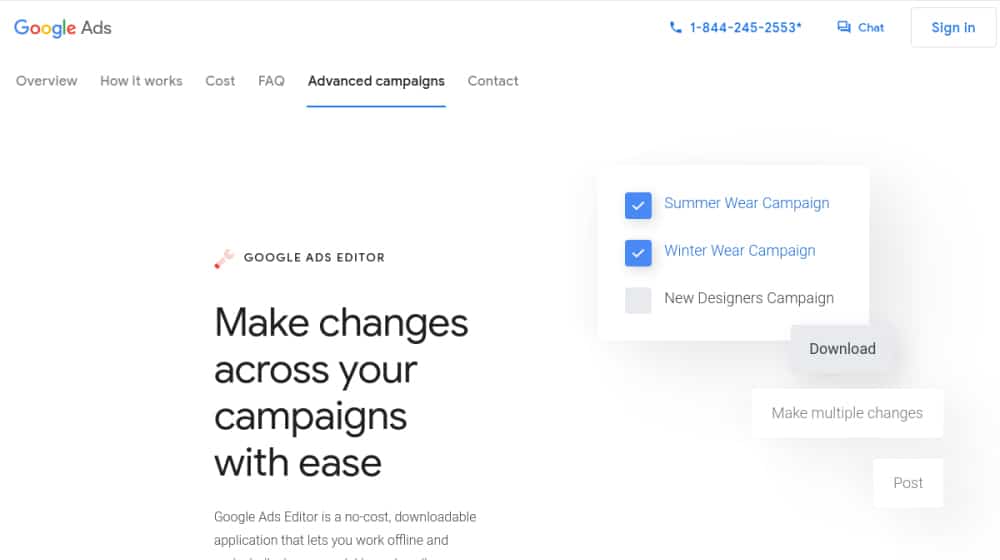Click the wrench icon beside Google Ads Editor

click(224, 258)
